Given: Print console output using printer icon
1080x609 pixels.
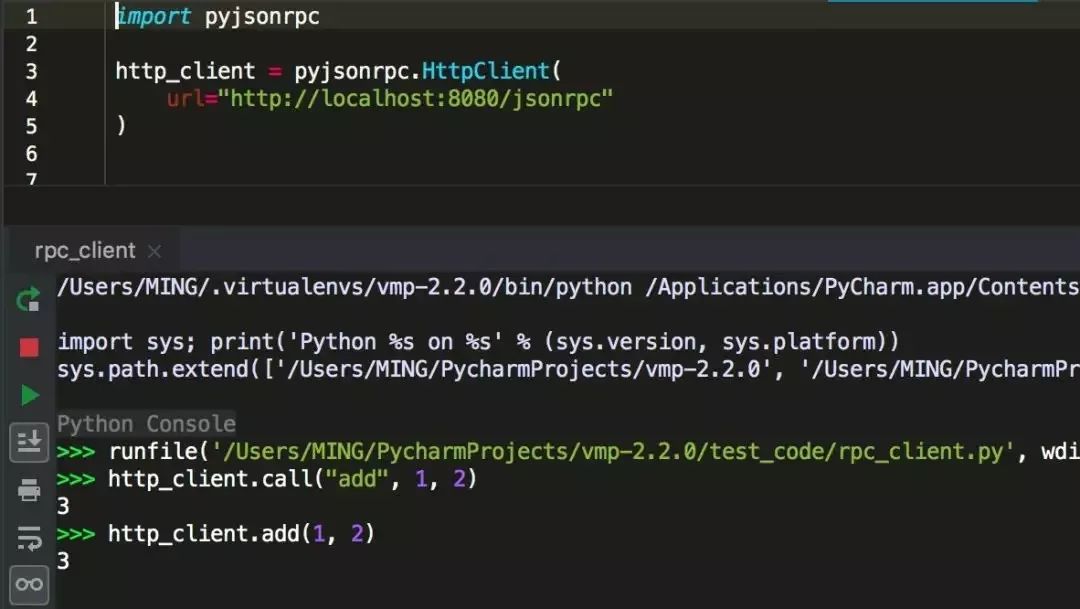Looking at the screenshot, I should [x=29, y=490].
